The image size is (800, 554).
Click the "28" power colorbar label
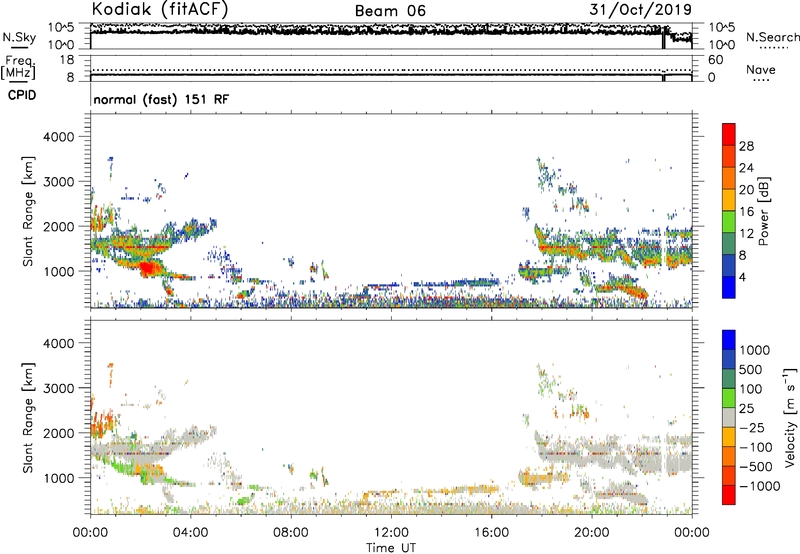[746, 146]
